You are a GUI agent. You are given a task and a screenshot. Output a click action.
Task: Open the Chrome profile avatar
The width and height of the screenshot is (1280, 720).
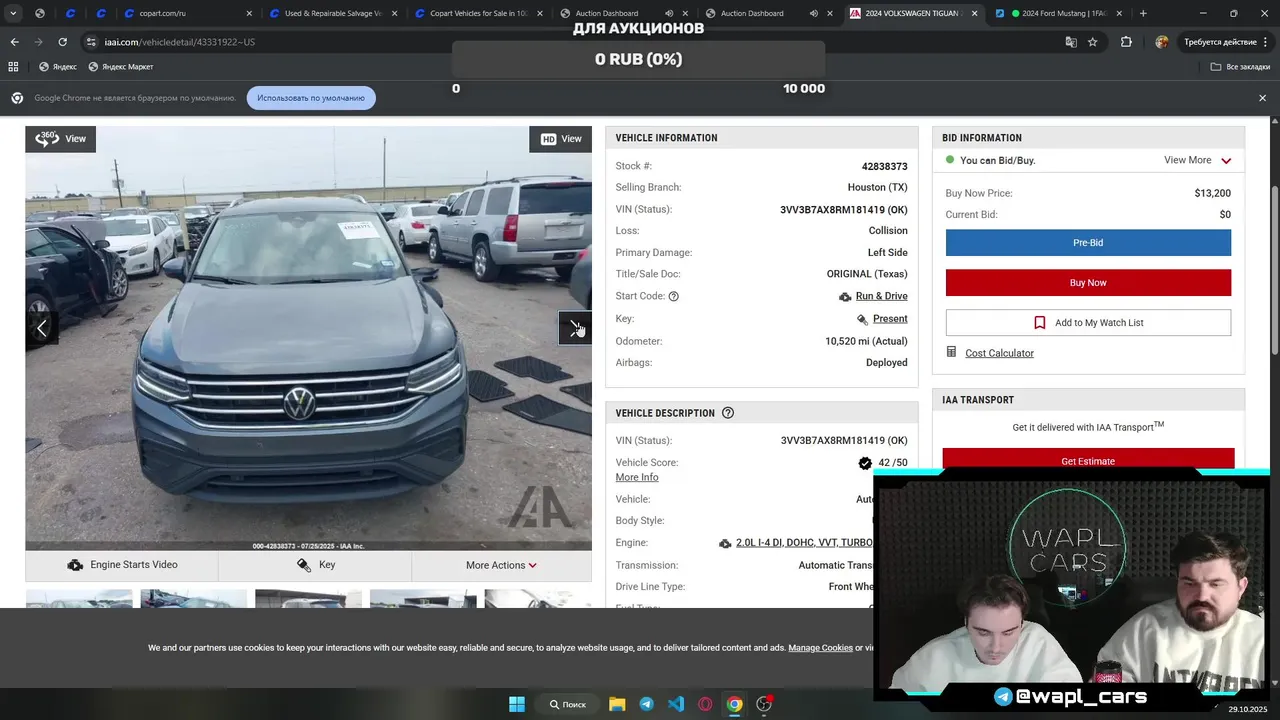(x=1162, y=42)
